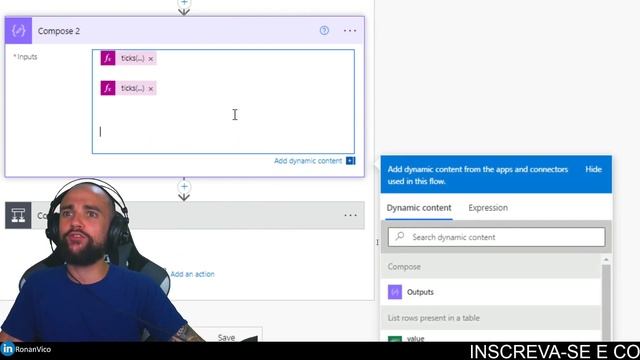Hide the dynamic content panel
The image size is (640, 360).
593,169
